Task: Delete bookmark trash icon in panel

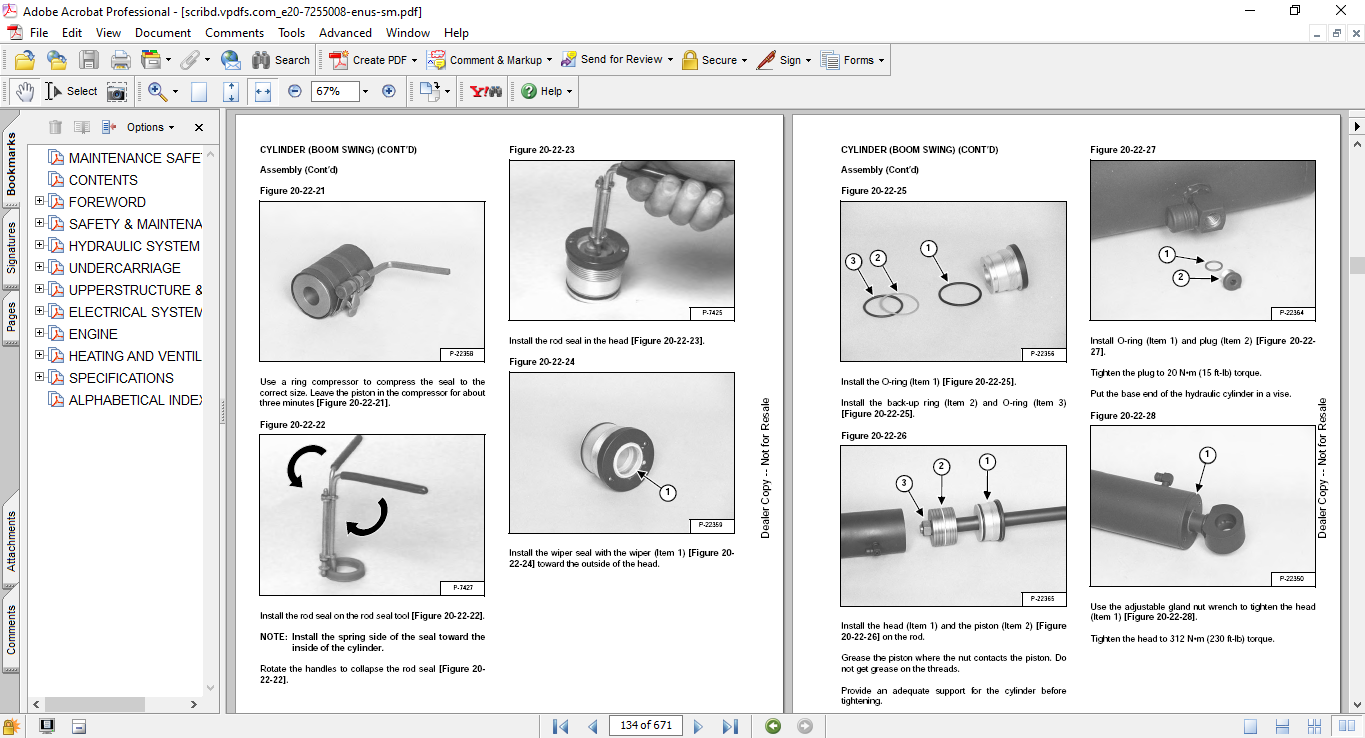Action: tap(55, 127)
